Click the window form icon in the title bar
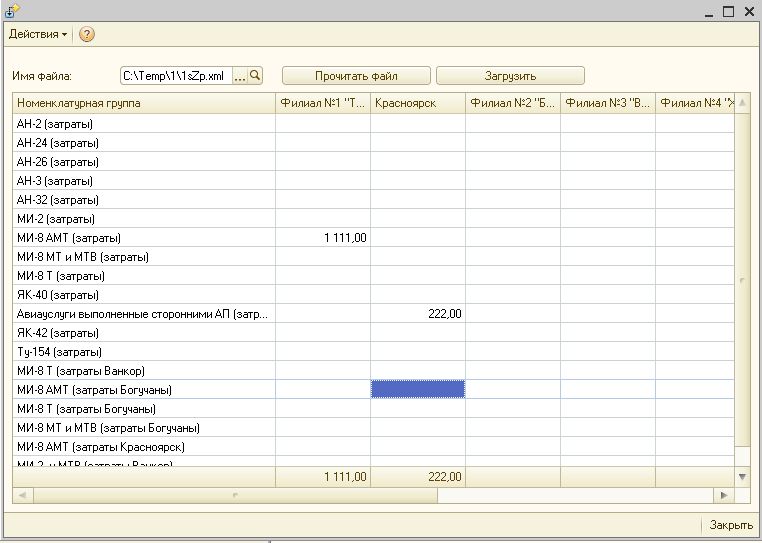Viewport: 762px width, 543px height. point(12,11)
